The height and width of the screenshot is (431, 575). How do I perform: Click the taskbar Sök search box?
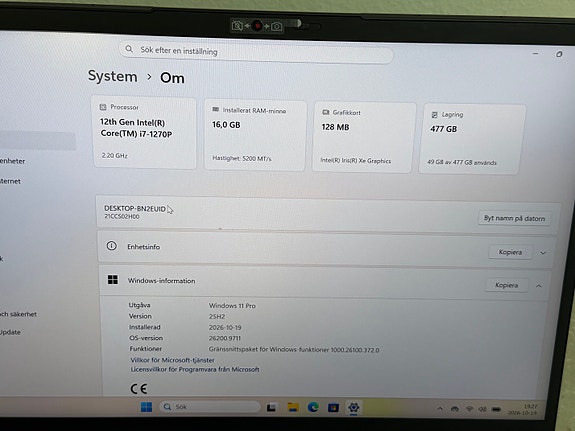(x=210, y=407)
